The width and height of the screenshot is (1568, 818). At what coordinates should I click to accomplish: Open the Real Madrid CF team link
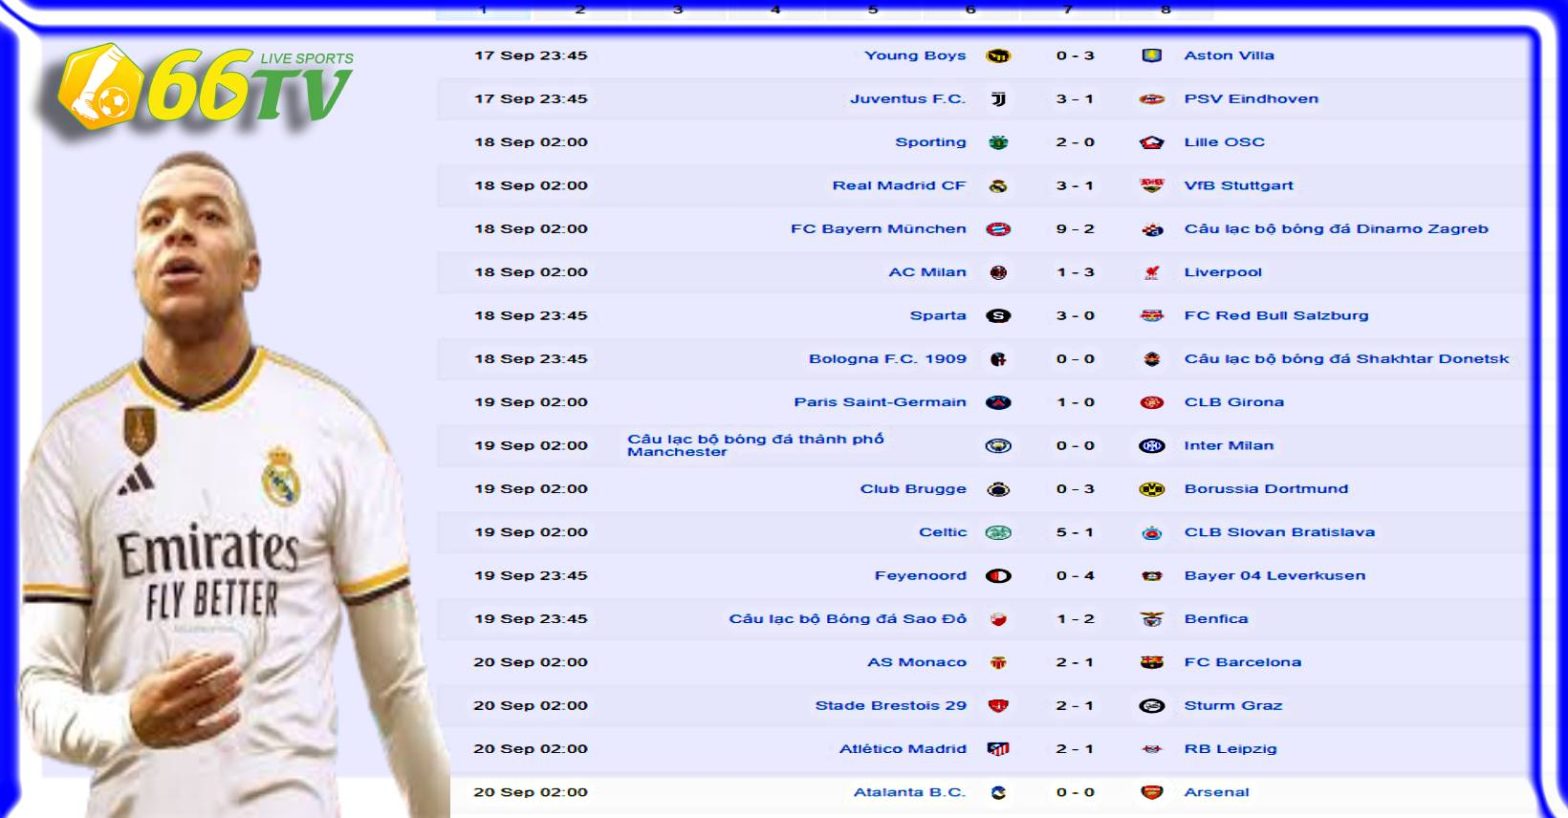tap(899, 186)
